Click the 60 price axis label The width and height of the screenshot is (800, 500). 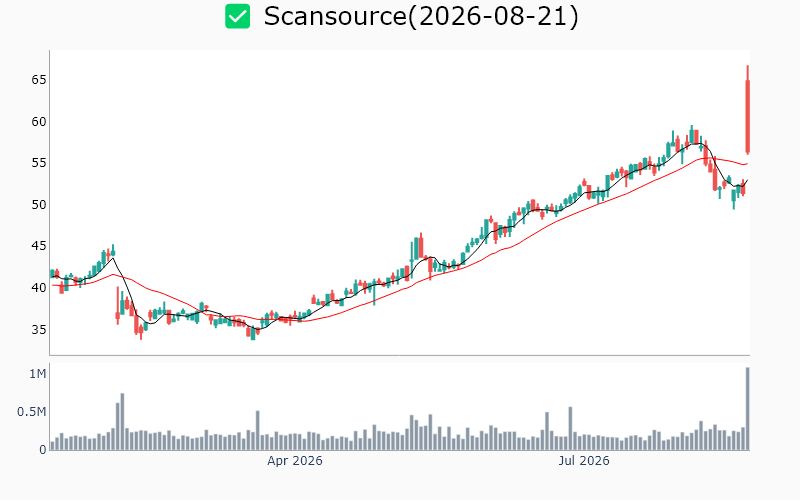[x=39, y=121]
